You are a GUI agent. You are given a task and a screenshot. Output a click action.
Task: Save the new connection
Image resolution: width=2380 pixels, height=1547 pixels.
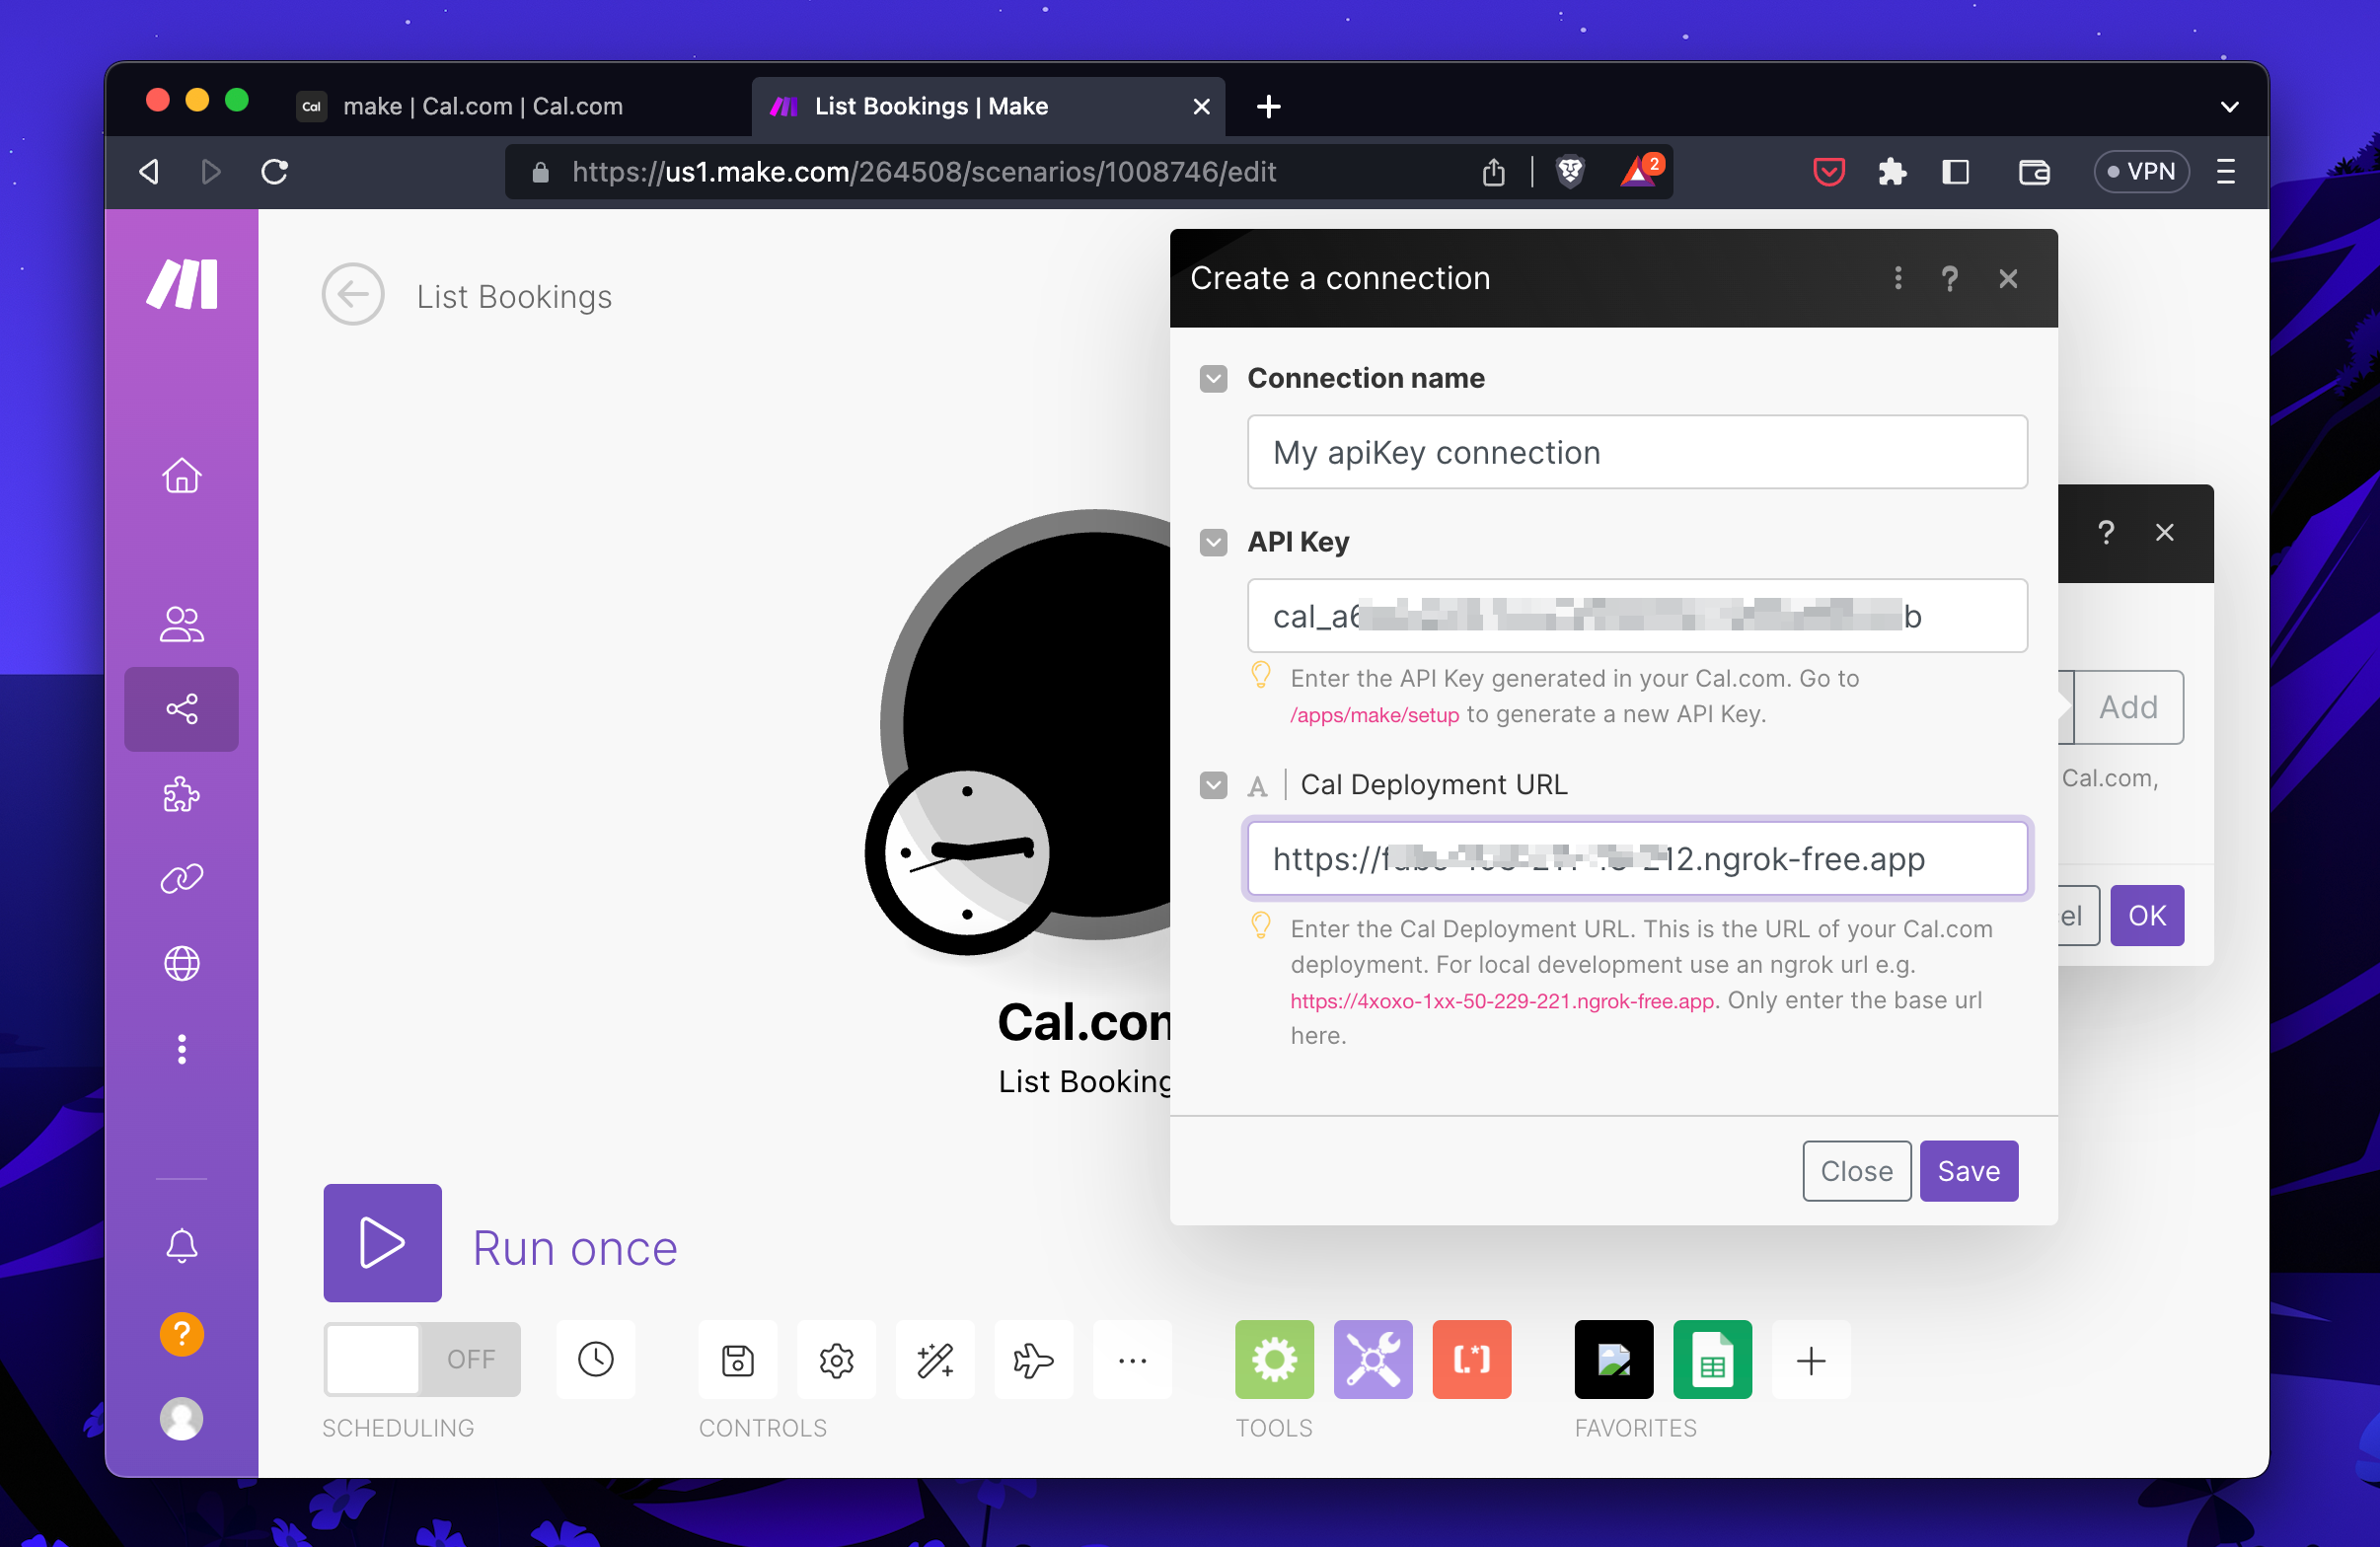(1967, 1170)
